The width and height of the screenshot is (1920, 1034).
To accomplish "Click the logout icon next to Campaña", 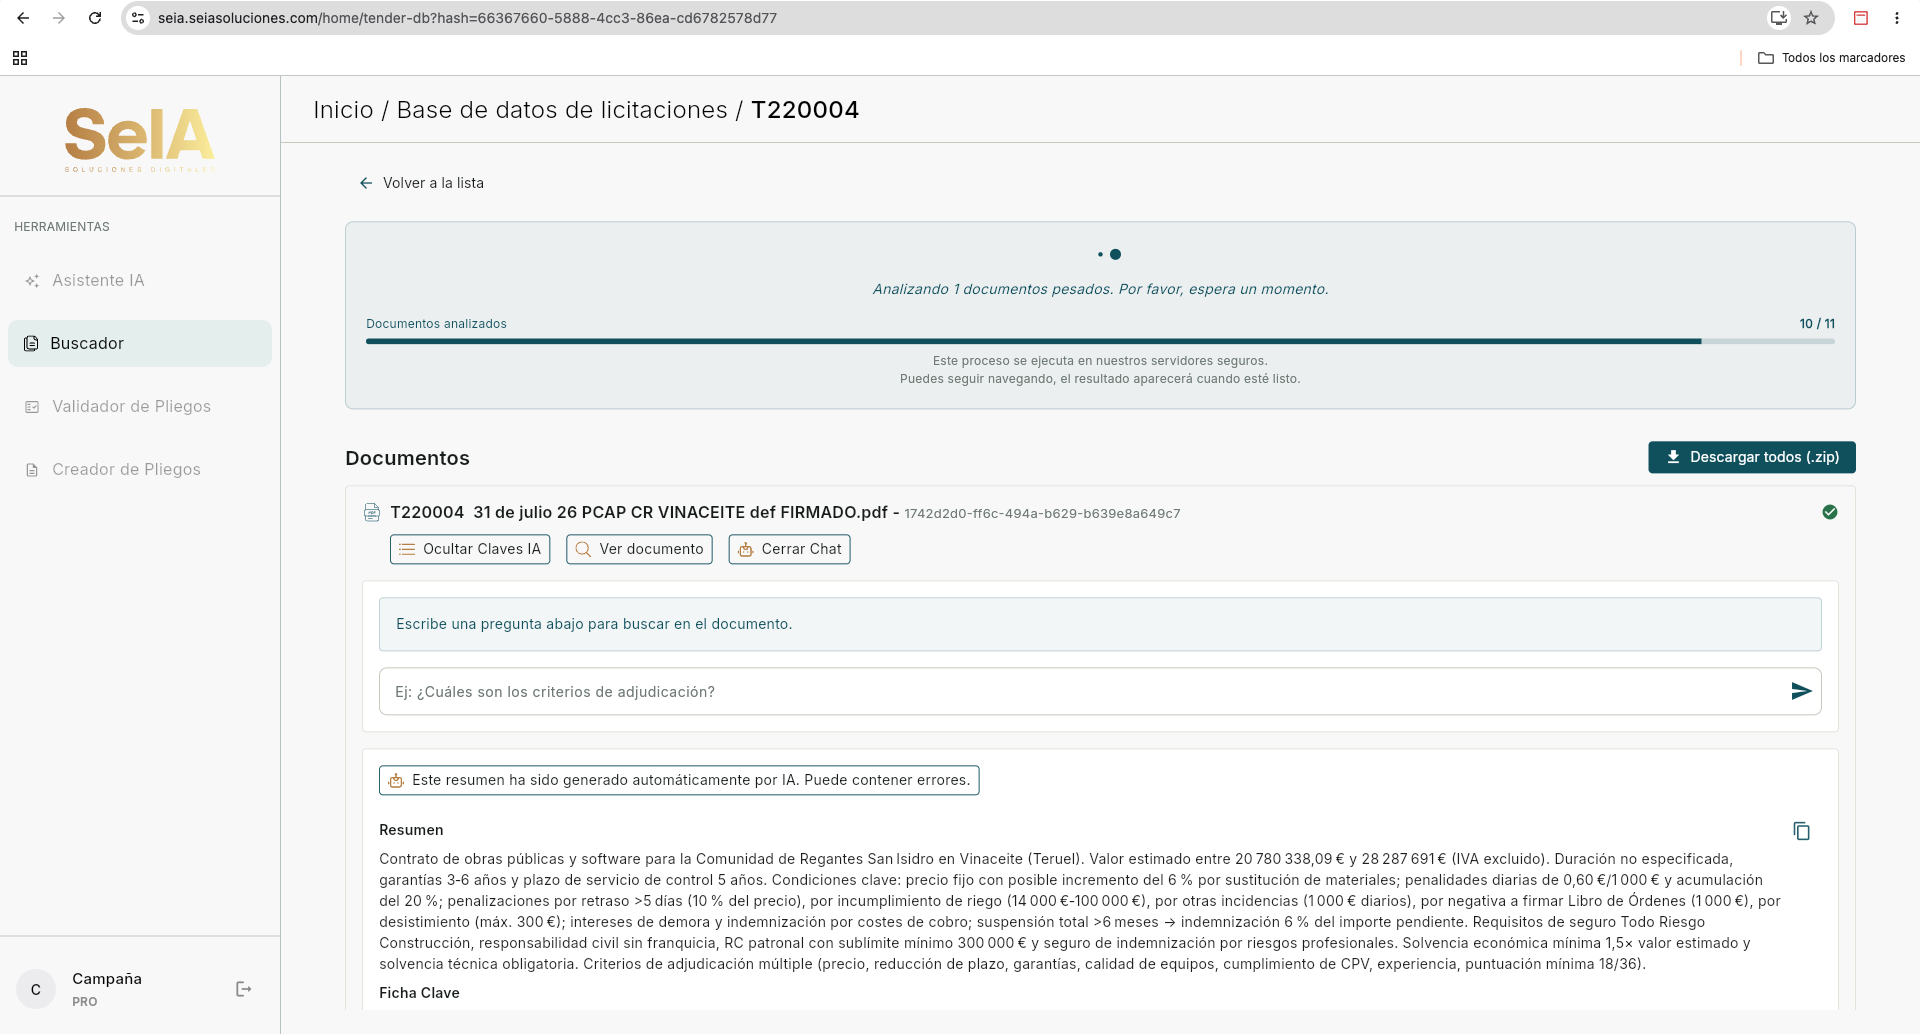I will (243, 989).
